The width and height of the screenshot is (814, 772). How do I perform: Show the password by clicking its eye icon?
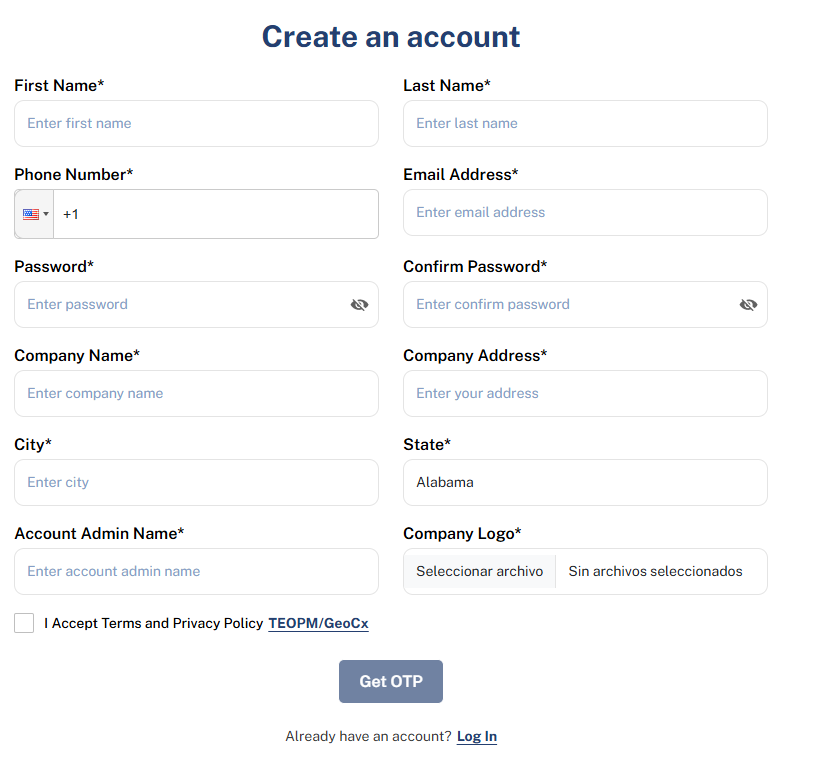coord(359,304)
